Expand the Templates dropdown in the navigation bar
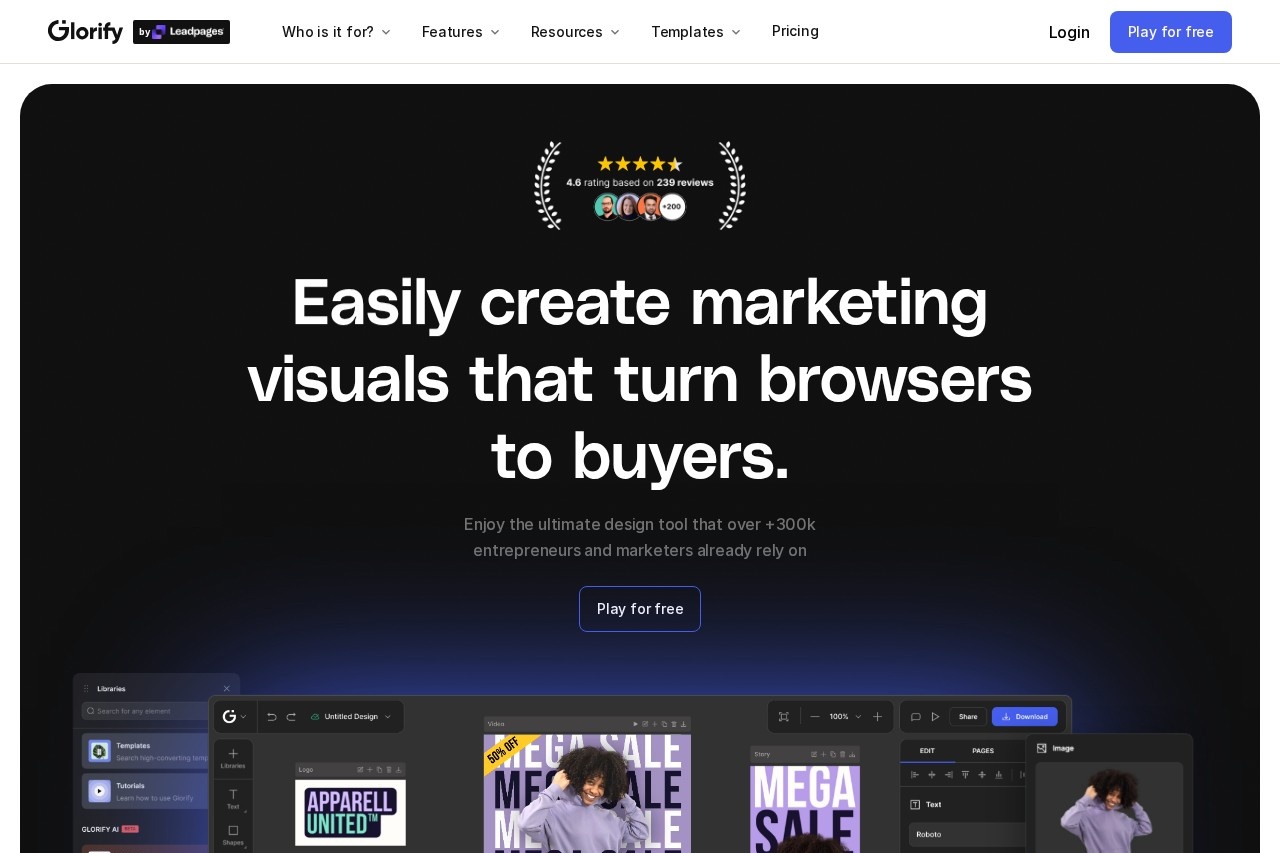Viewport: 1280px width, 853px height. (x=696, y=32)
